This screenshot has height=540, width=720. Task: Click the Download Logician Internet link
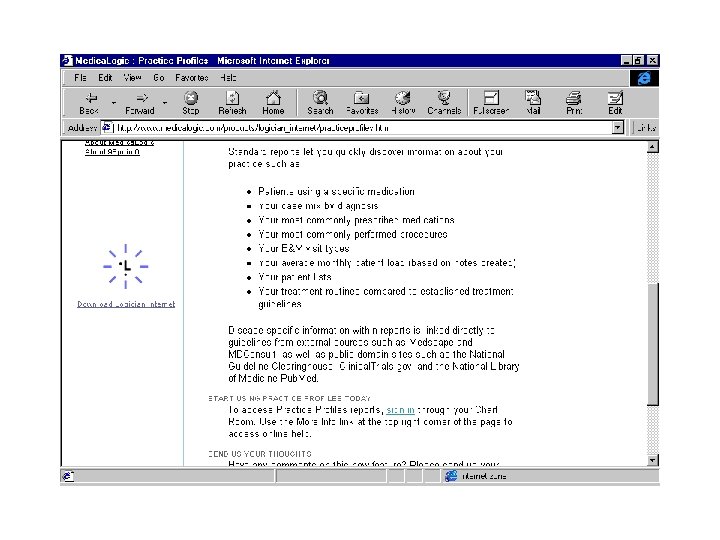tap(126, 304)
